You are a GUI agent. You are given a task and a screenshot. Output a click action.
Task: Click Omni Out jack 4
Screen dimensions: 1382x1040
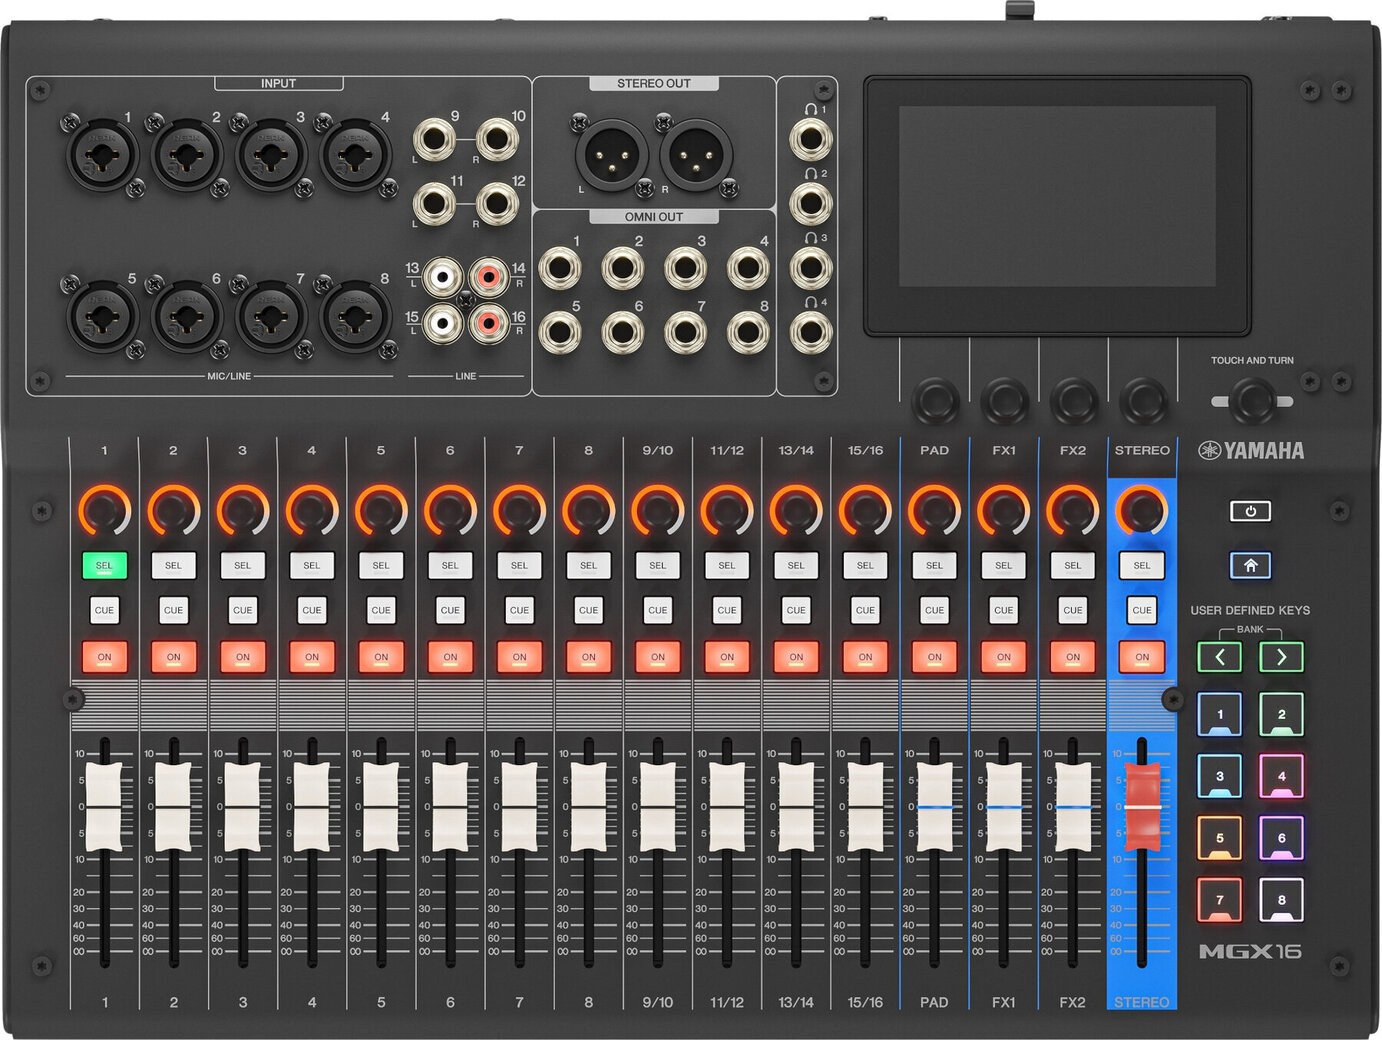click(x=748, y=268)
